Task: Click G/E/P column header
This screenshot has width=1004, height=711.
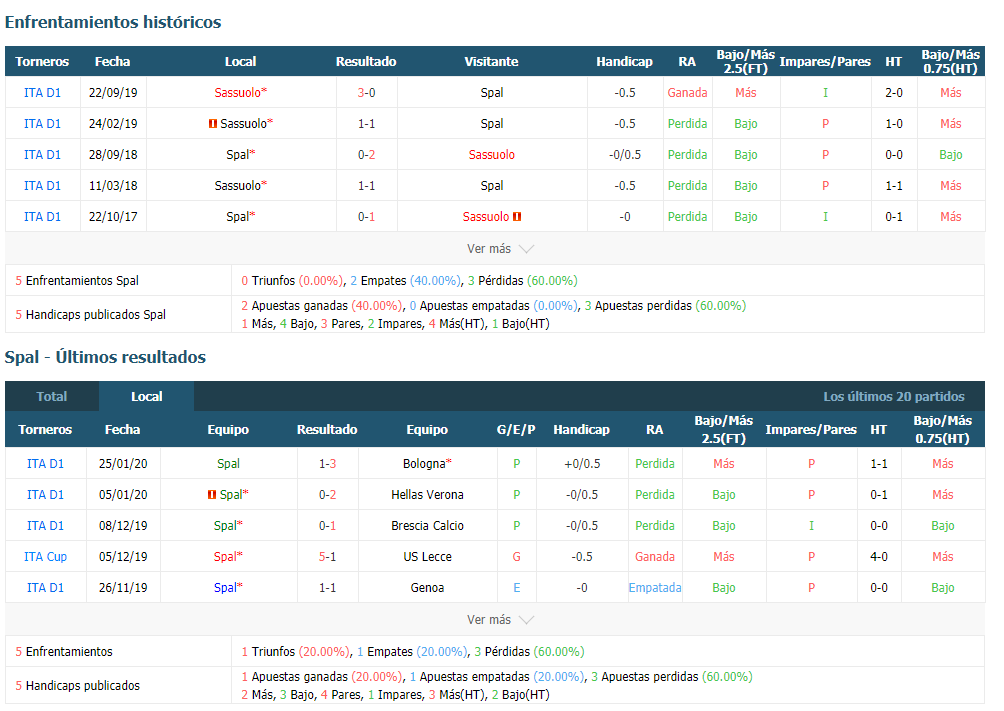Action: tap(515, 430)
